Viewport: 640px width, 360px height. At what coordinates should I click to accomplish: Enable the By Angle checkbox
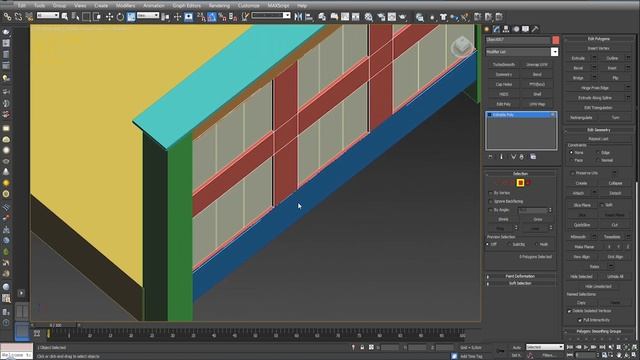[491, 210]
